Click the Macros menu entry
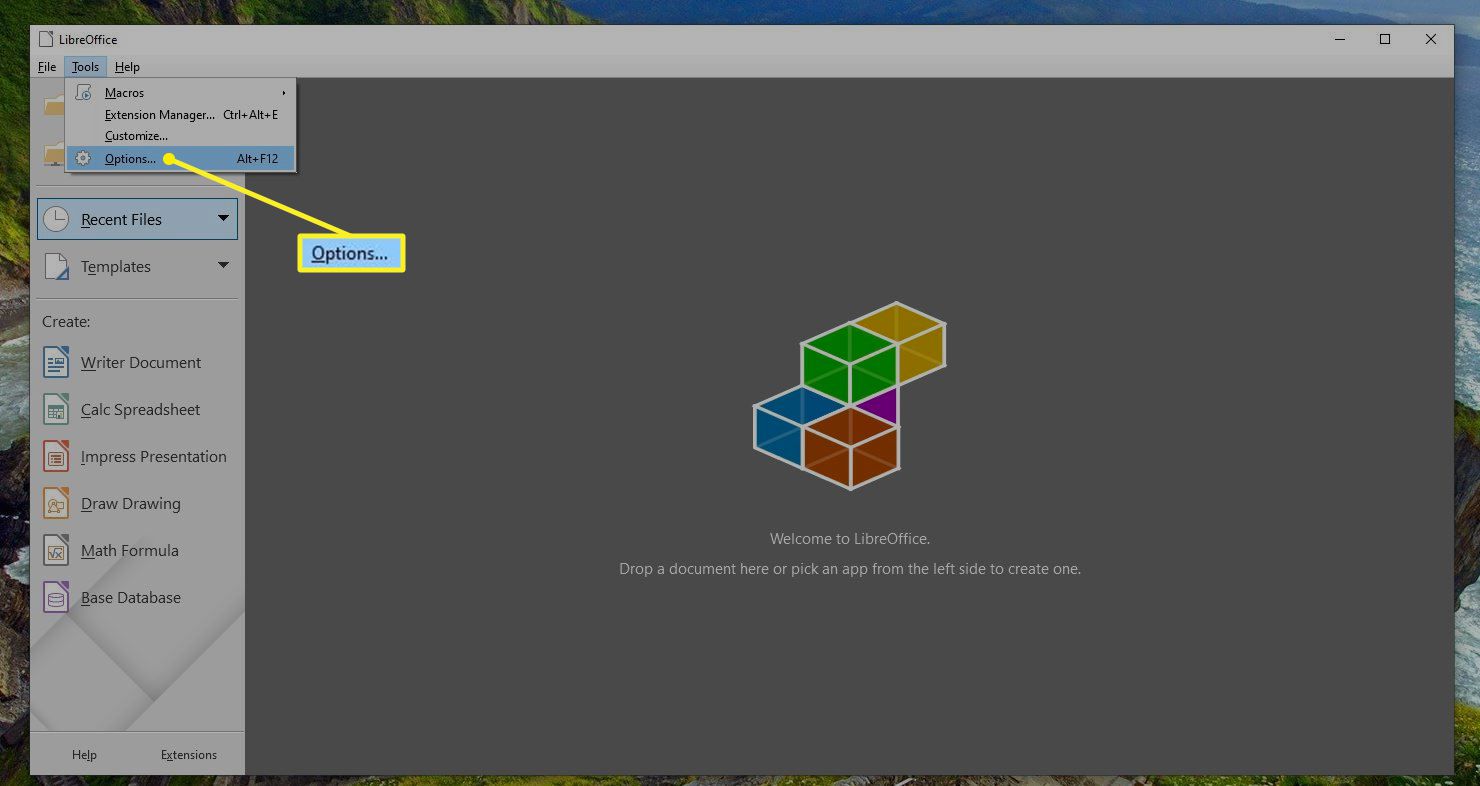The height and width of the screenshot is (786, 1480). [x=181, y=92]
